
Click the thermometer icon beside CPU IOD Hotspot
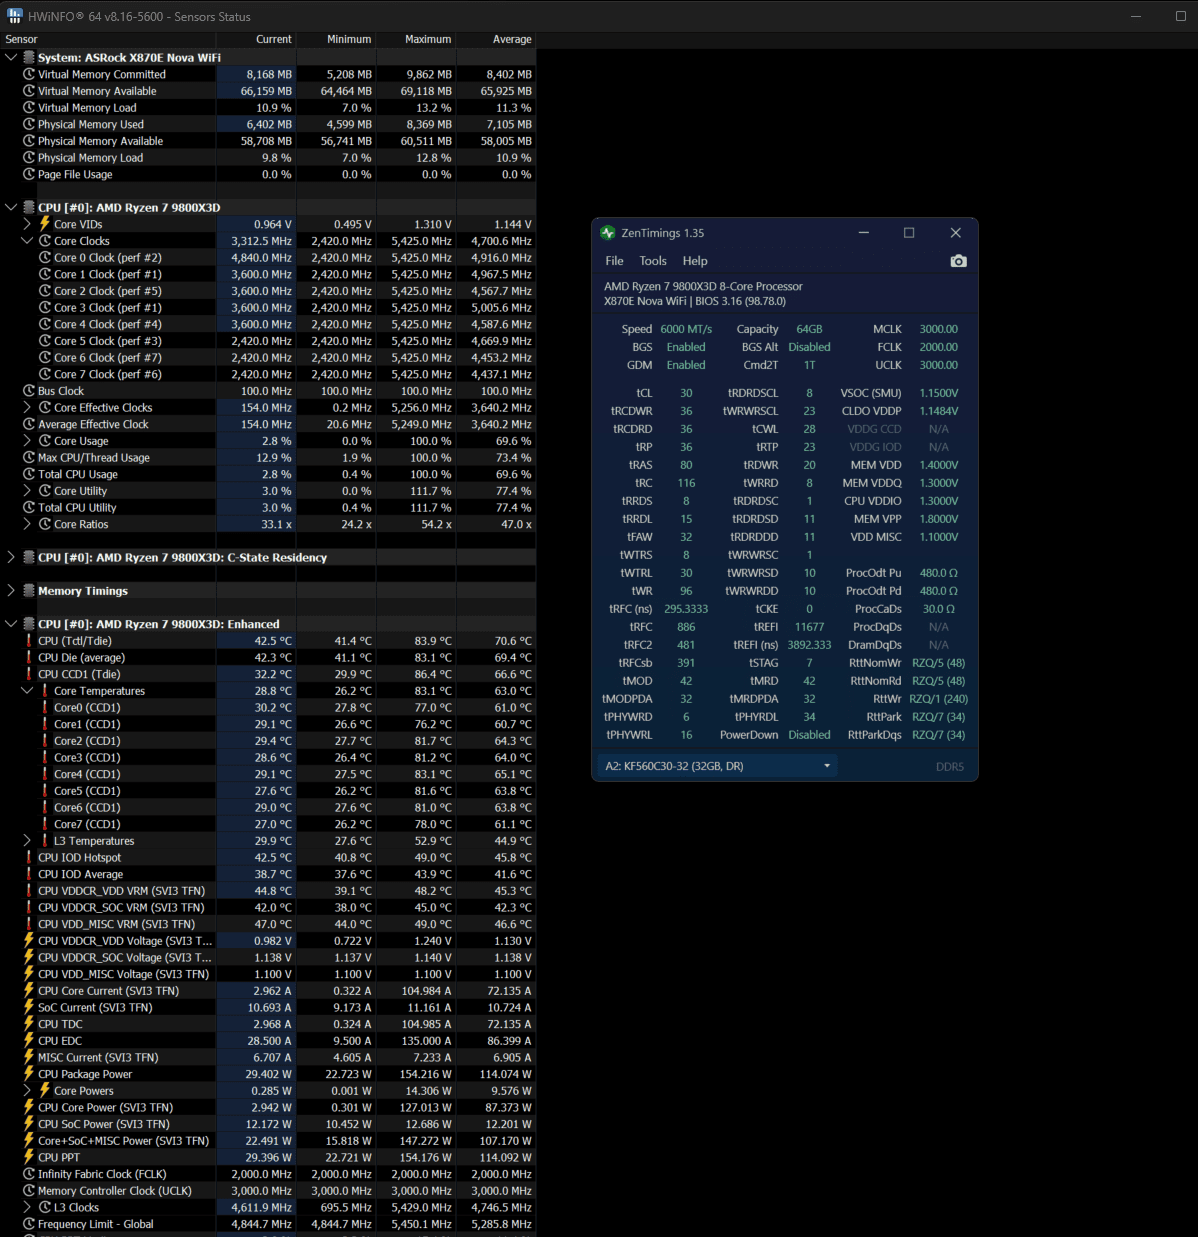point(29,858)
